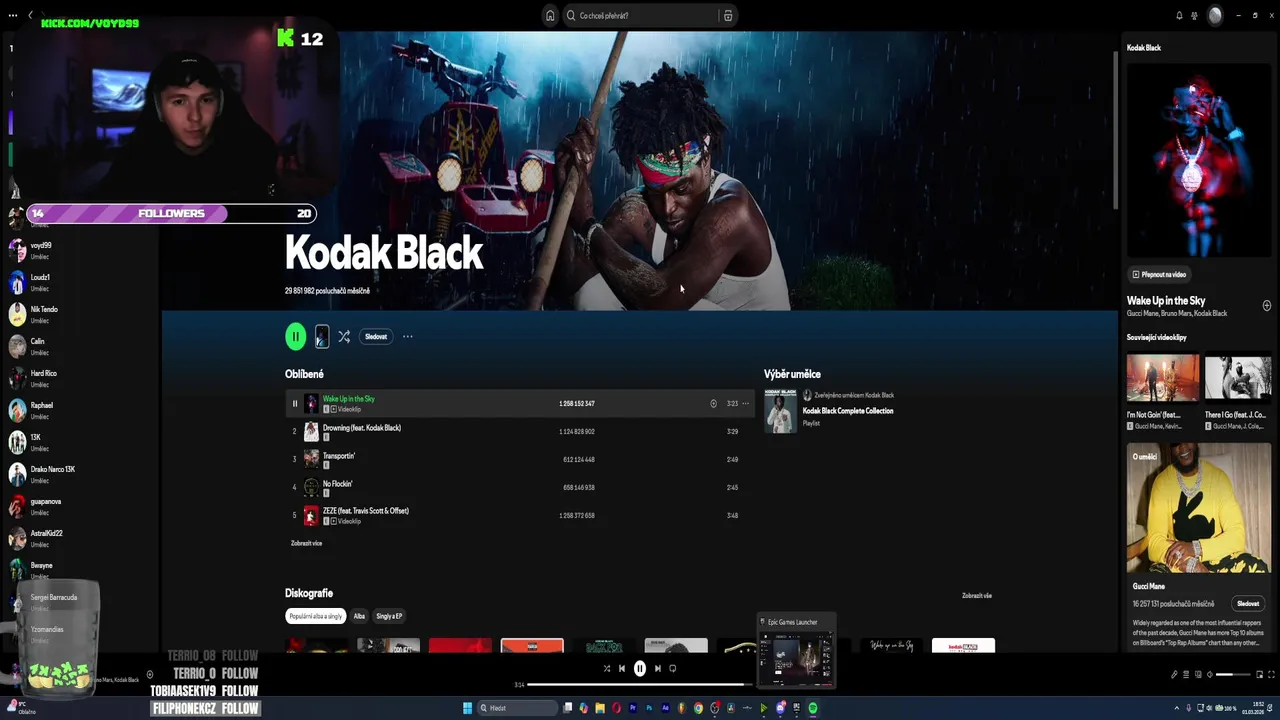Seek on the playback progress bar
The width and height of the screenshot is (1280, 720).
(640, 685)
